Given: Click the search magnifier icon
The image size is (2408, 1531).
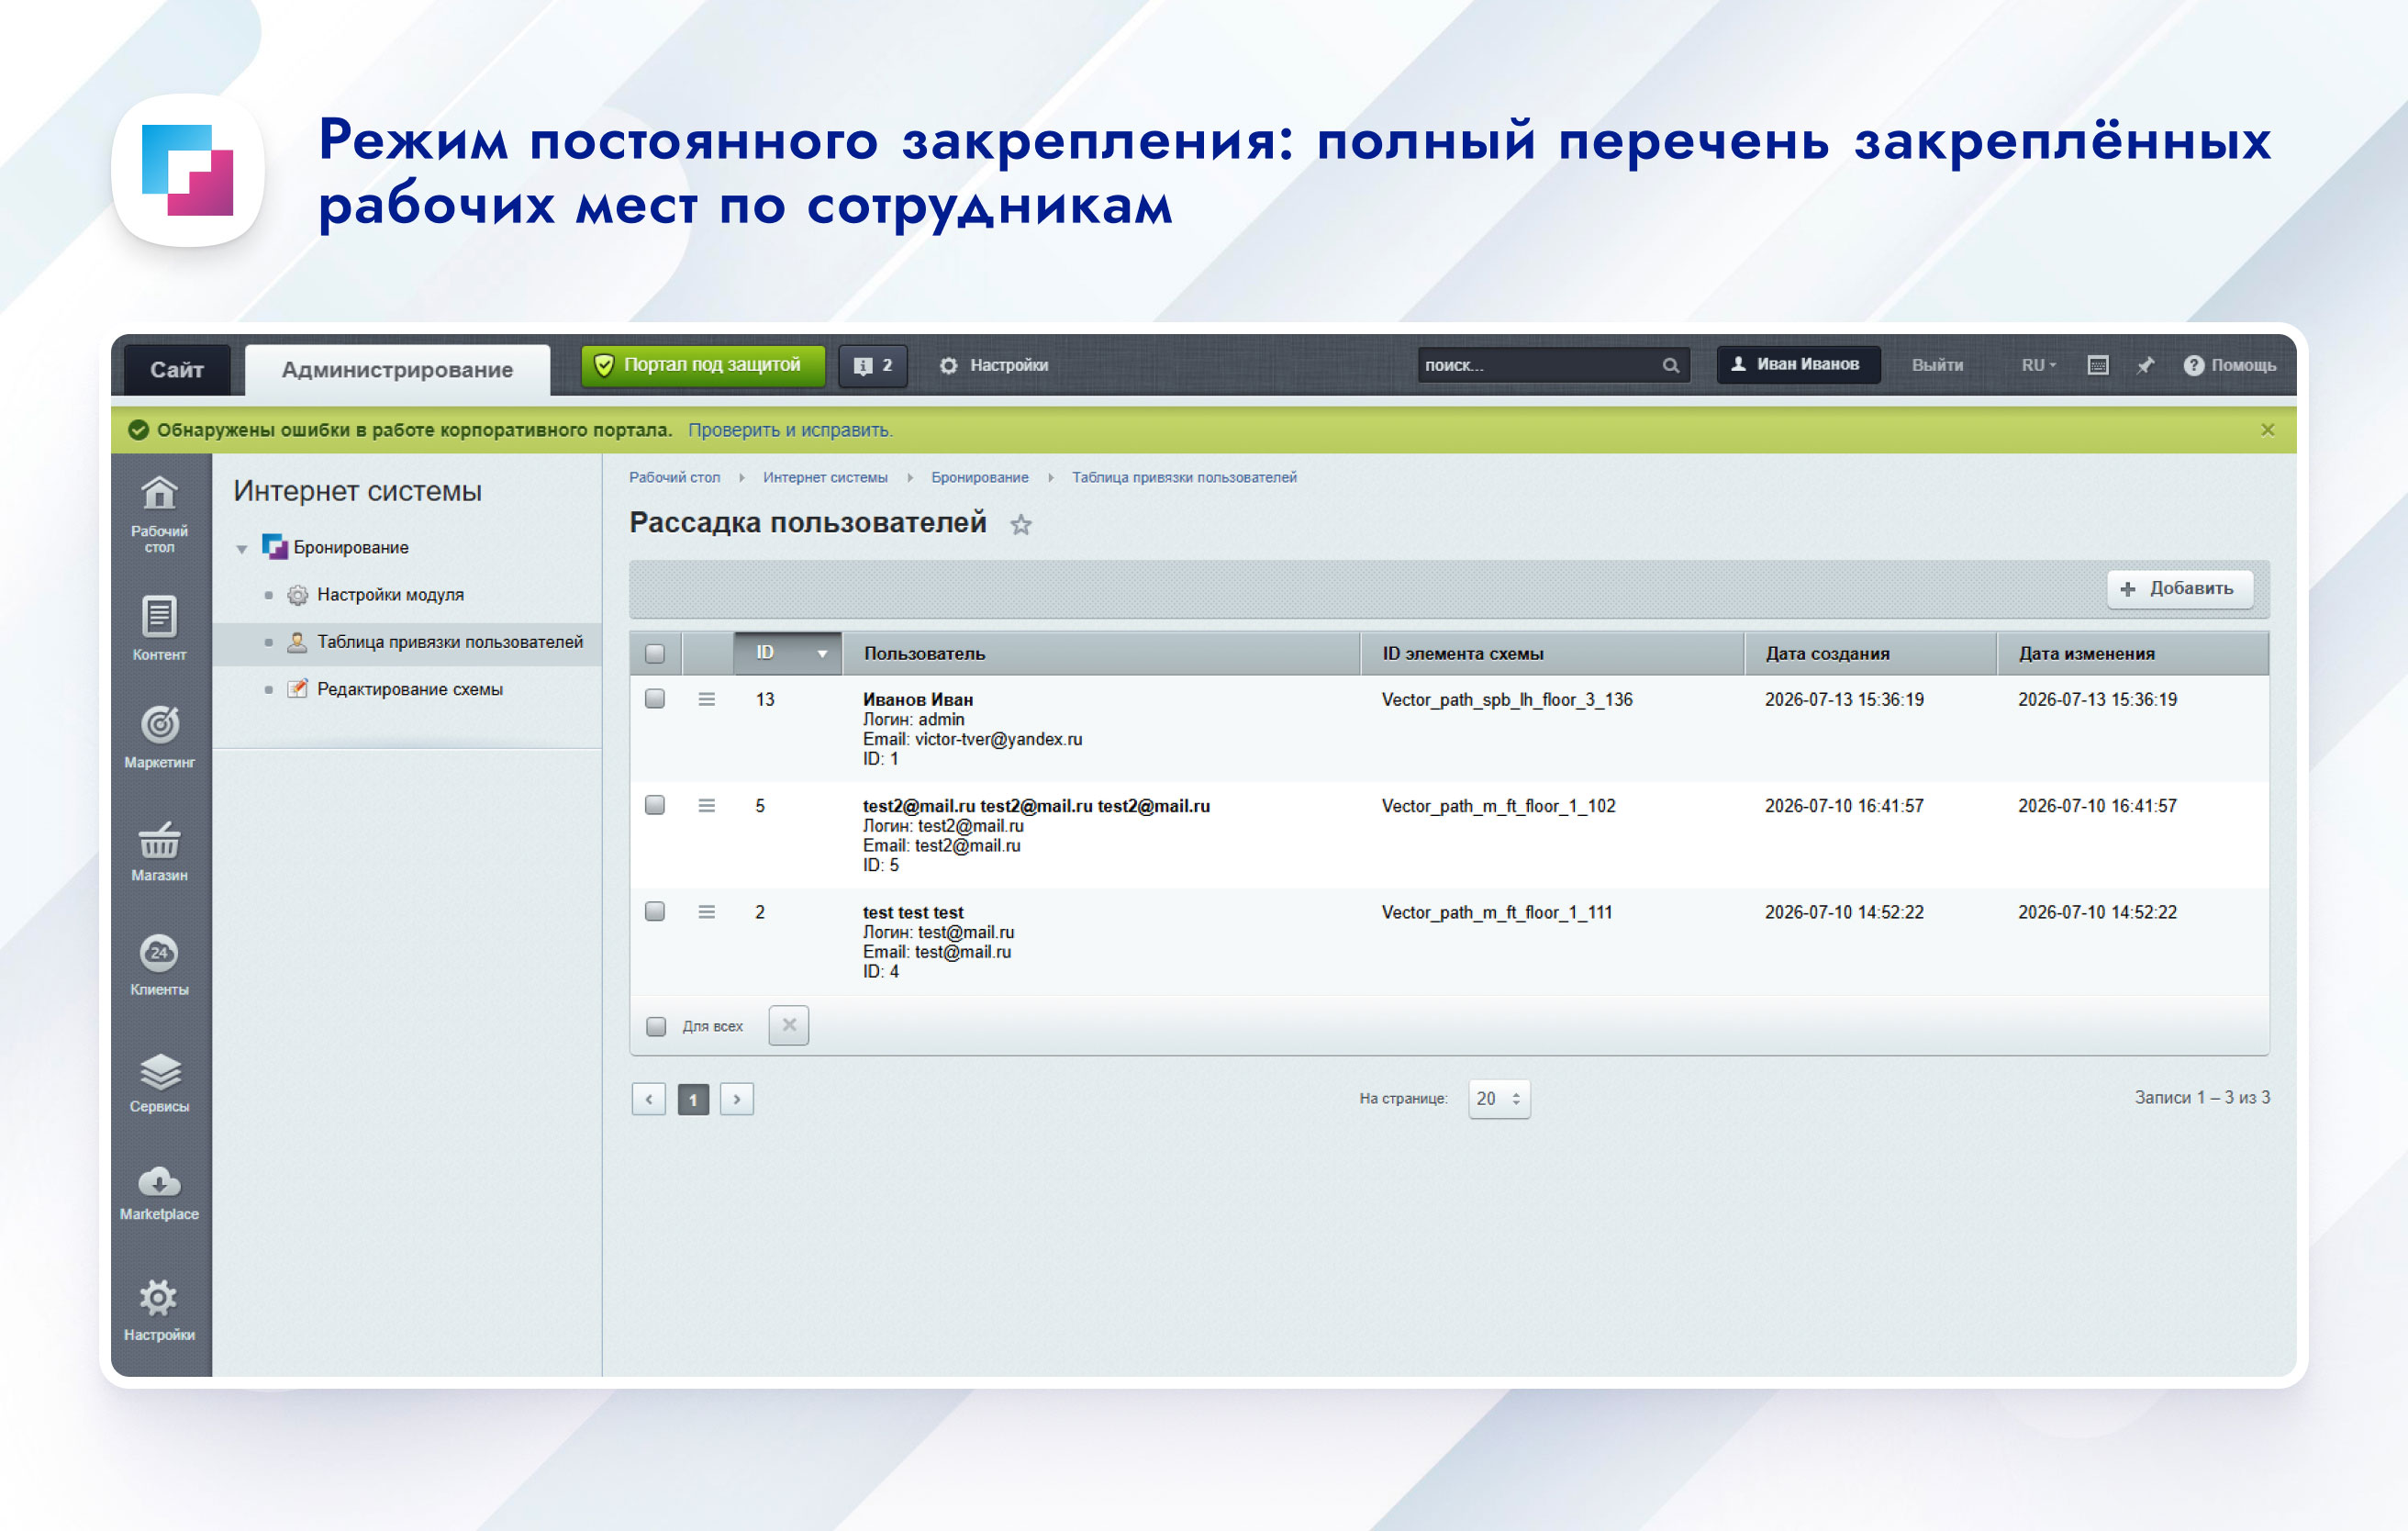Looking at the screenshot, I should [x=1670, y=365].
